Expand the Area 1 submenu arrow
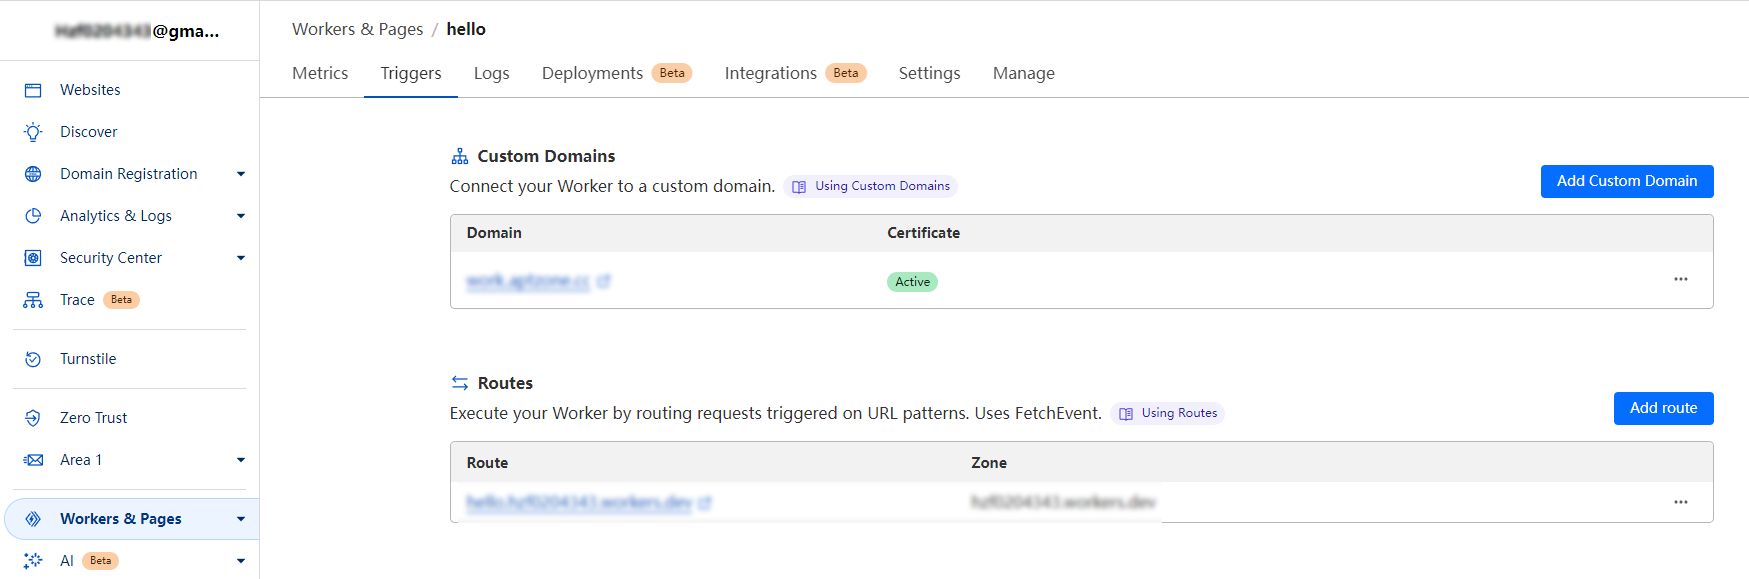The width and height of the screenshot is (1749, 579). 240,460
